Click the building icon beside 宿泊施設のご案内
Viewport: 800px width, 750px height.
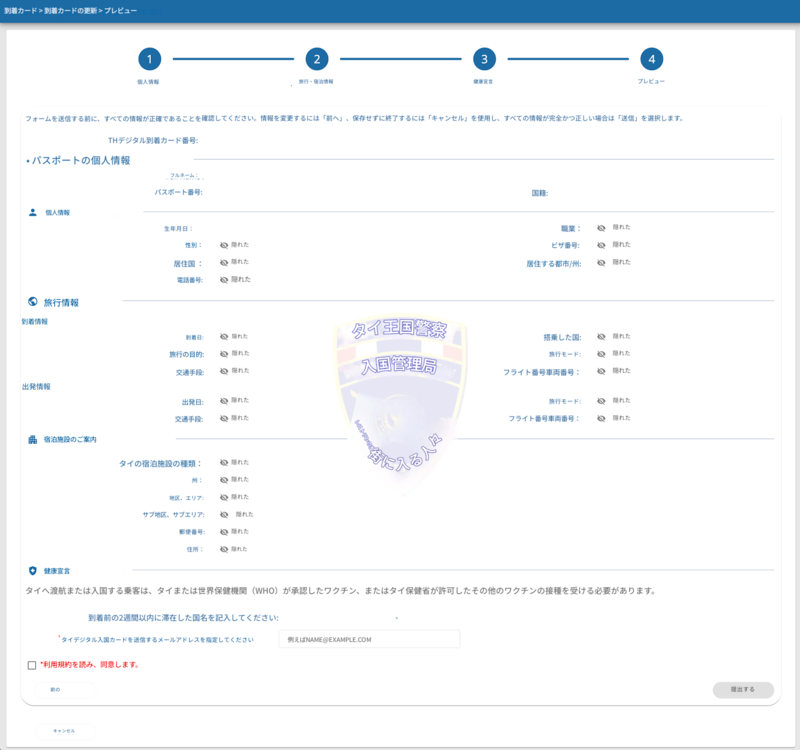33,439
